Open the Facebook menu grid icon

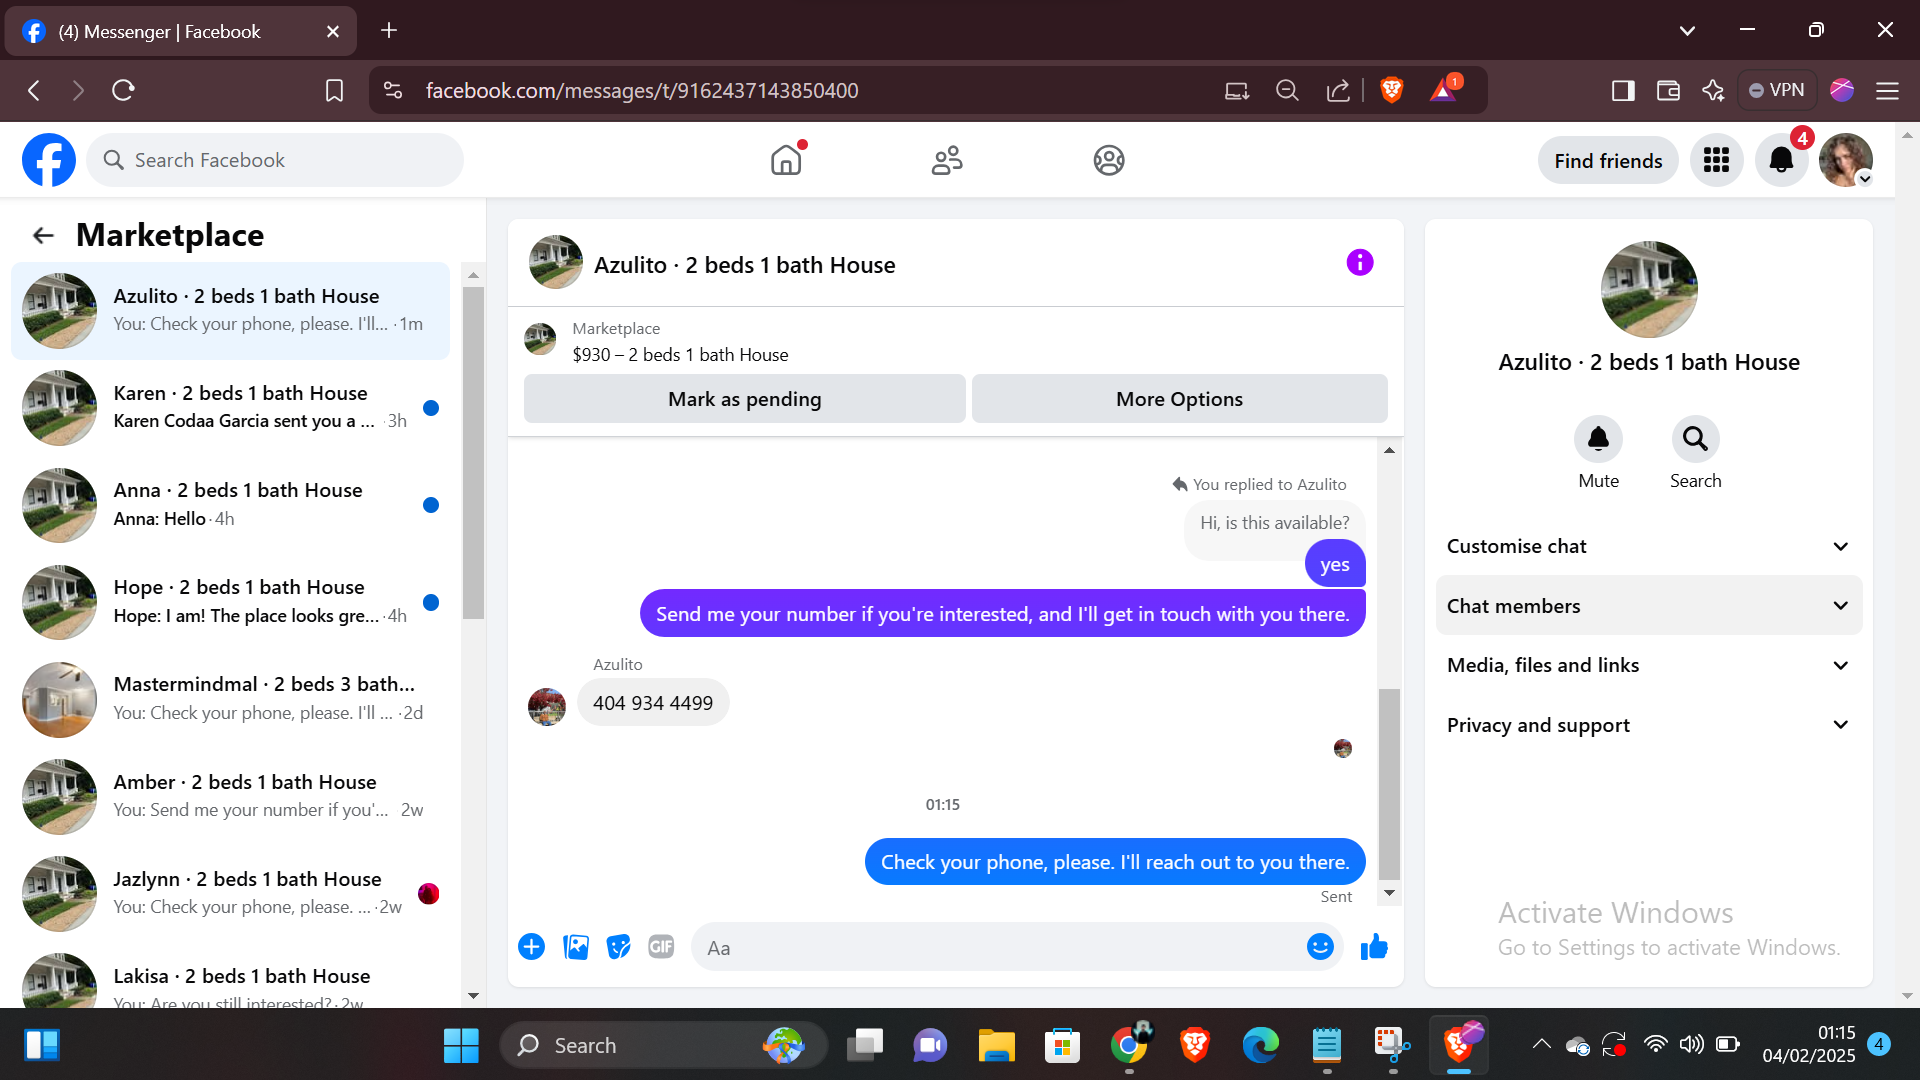pyautogui.click(x=1717, y=160)
